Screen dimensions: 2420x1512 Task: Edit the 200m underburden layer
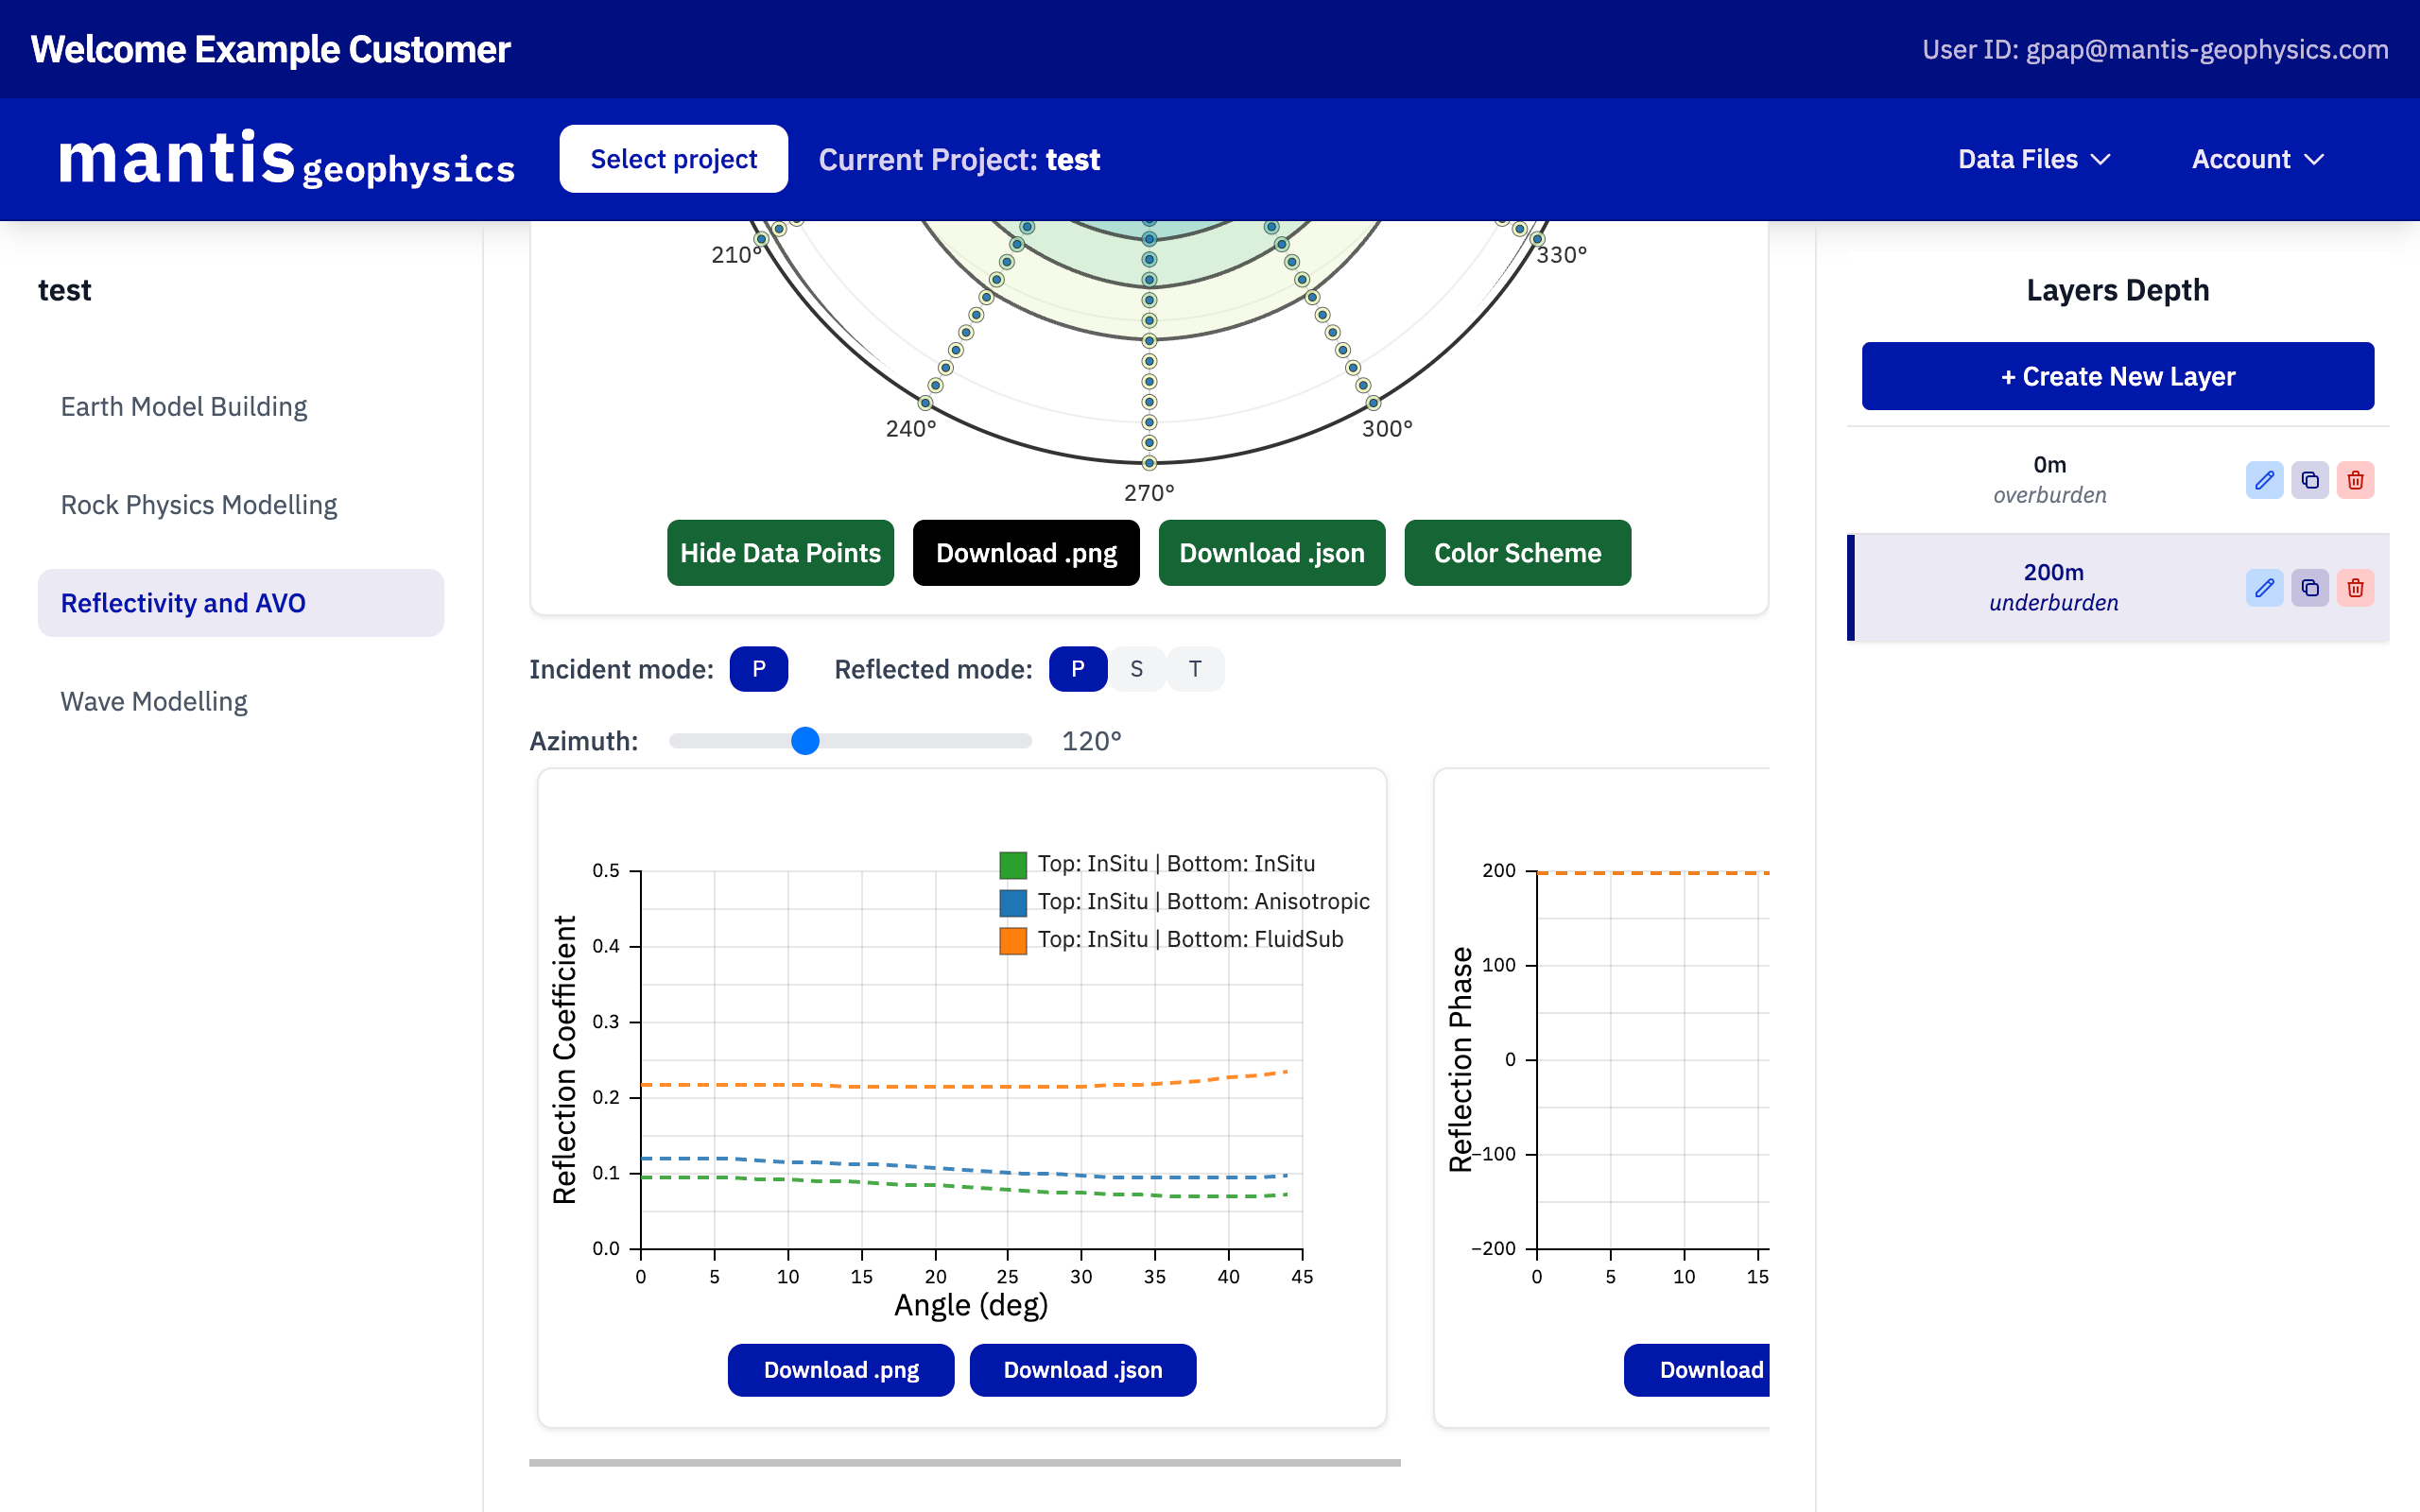[2264, 588]
